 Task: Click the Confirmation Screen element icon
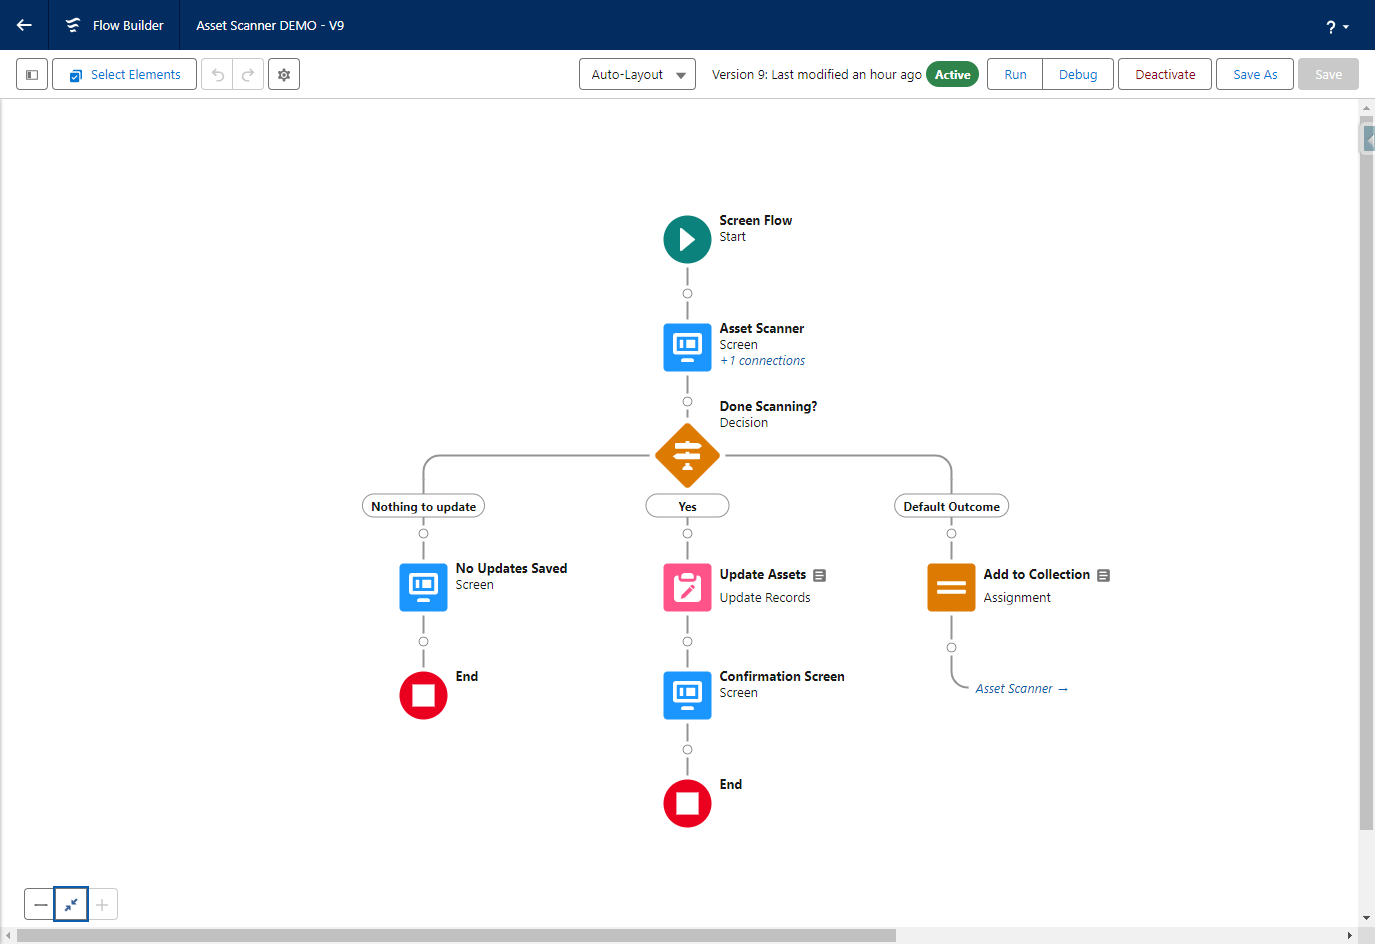[x=687, y=695]
